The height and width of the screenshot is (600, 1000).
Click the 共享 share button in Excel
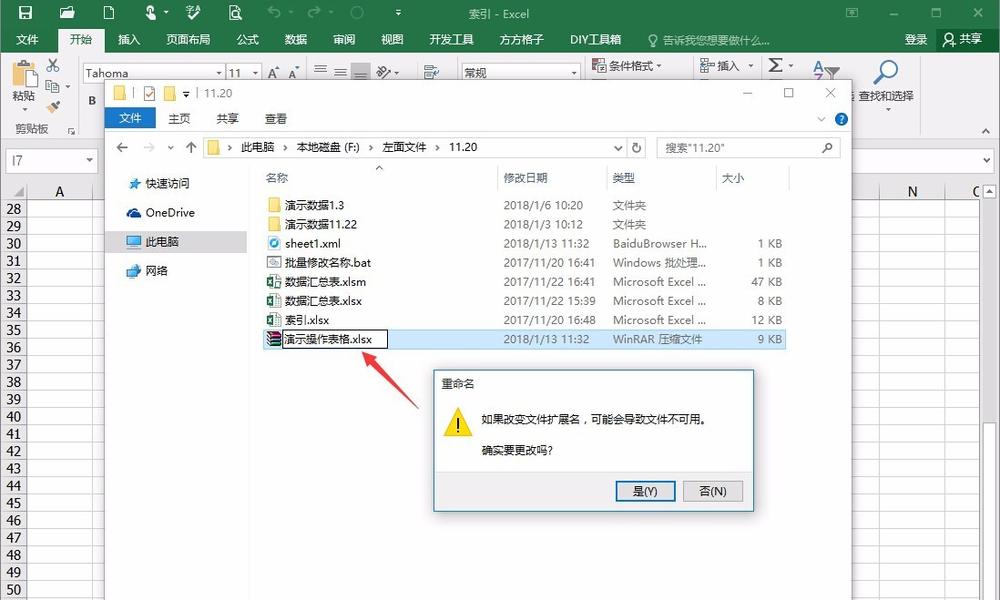coord(962,40)
